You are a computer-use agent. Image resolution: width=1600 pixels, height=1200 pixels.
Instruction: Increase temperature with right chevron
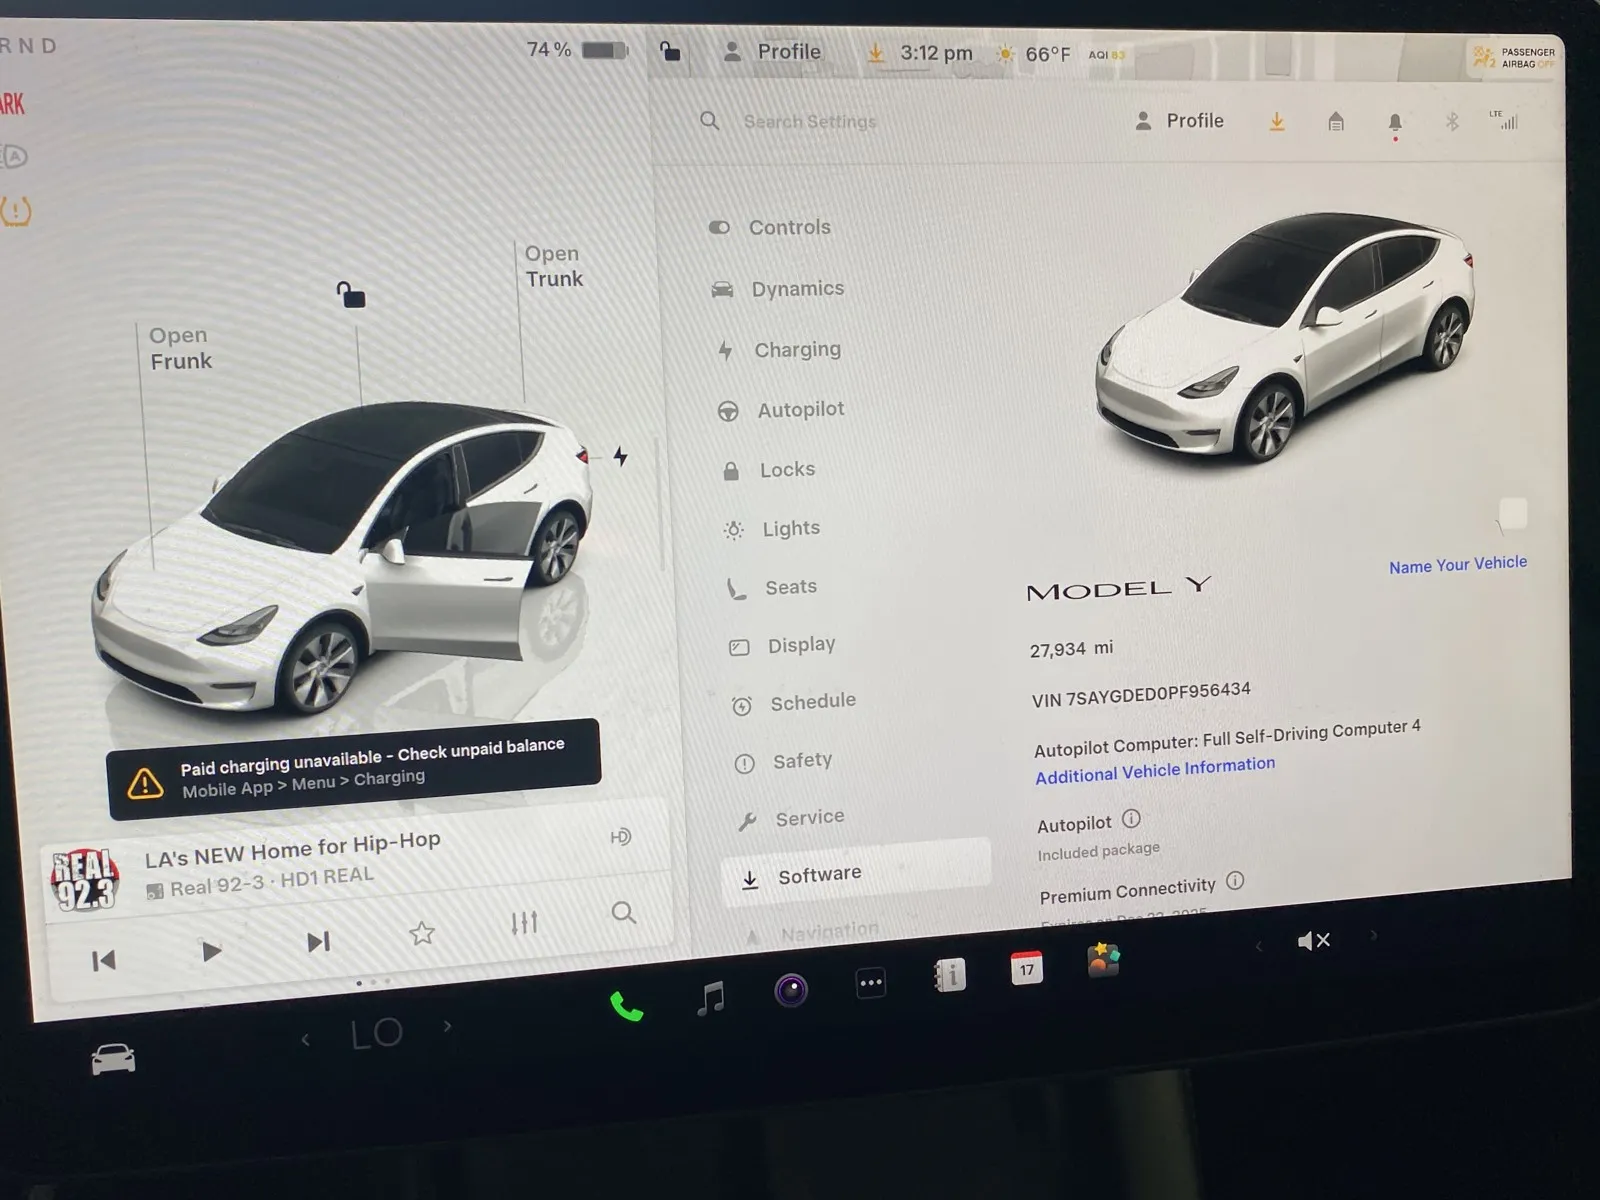[447, 1027]
